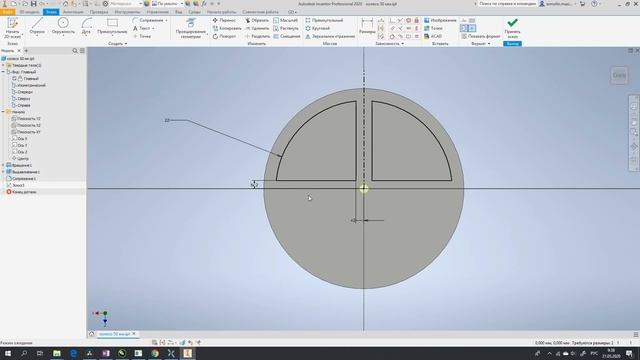Select the Arc (Дуга) sketch tool
The image size is (640, 360).
[x=86, y=26]
